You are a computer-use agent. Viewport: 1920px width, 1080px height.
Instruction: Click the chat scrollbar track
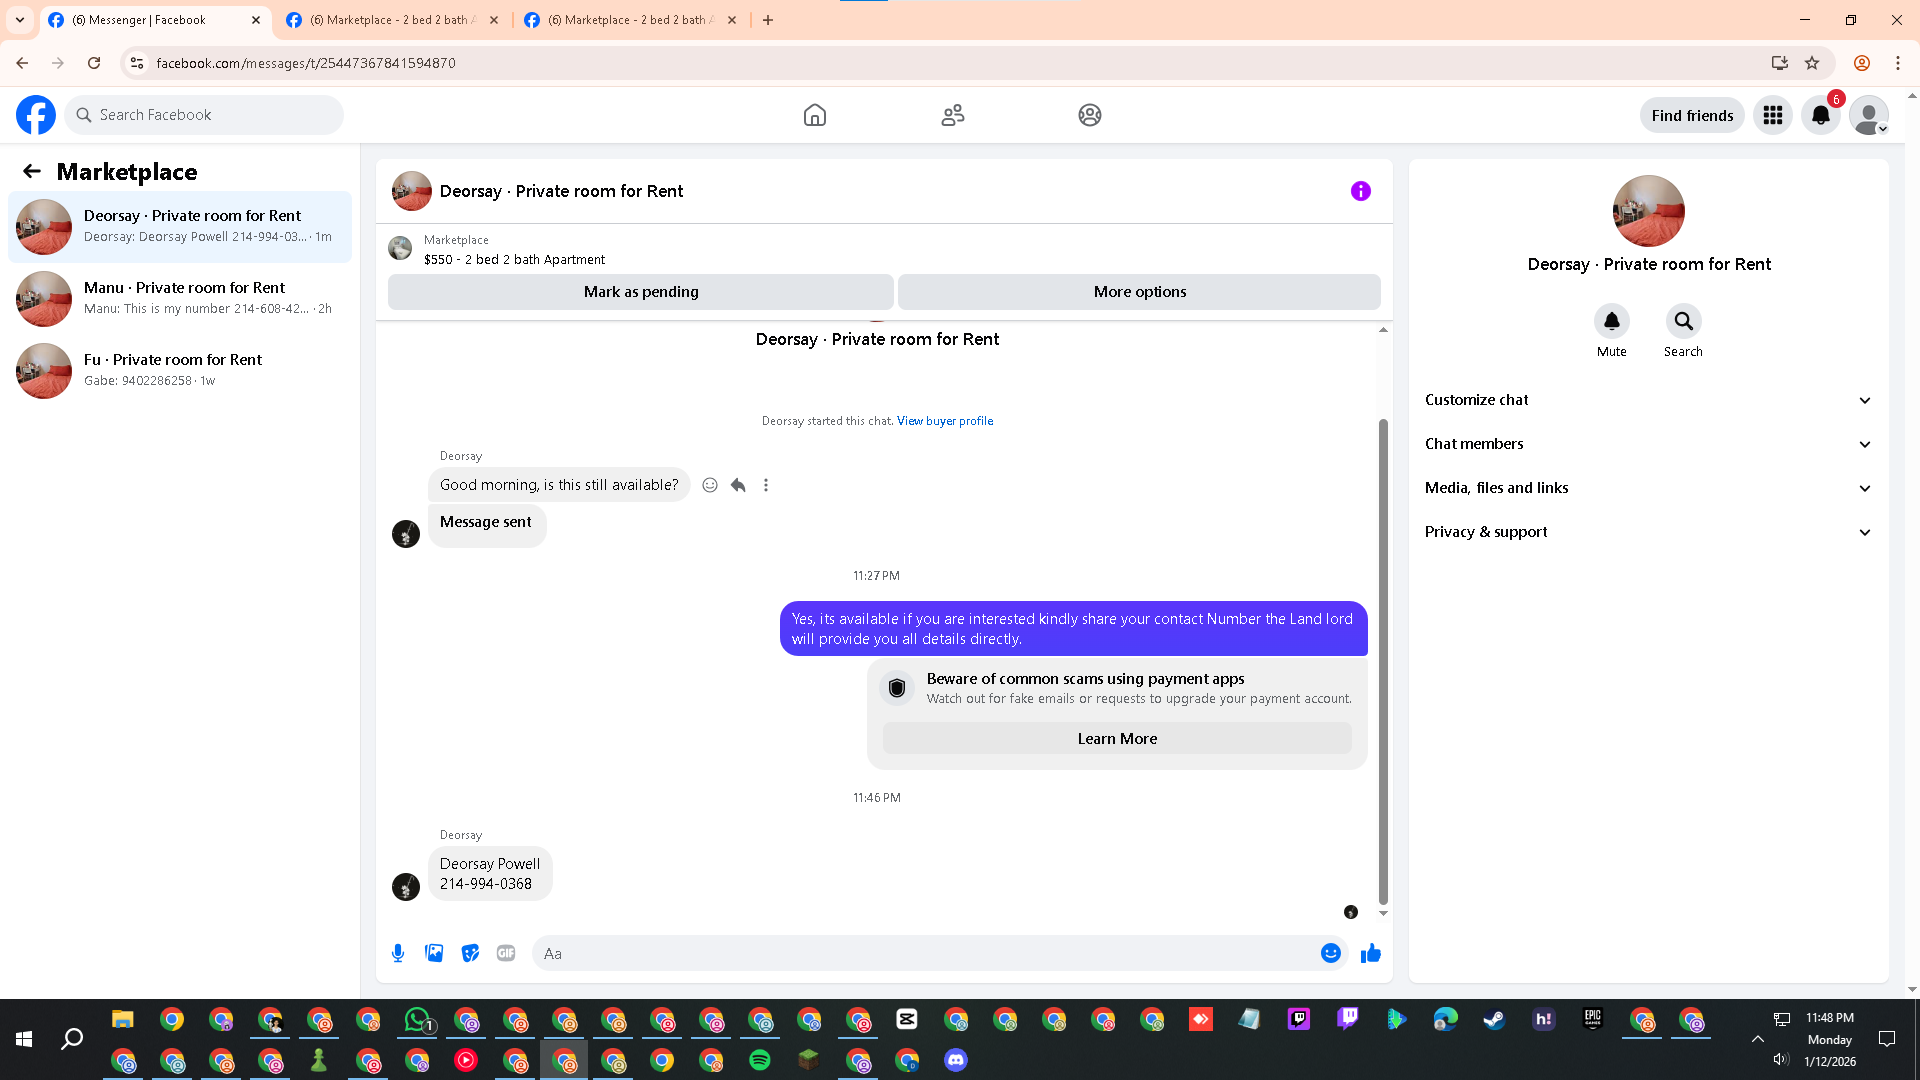click(x=1383, y=380)
